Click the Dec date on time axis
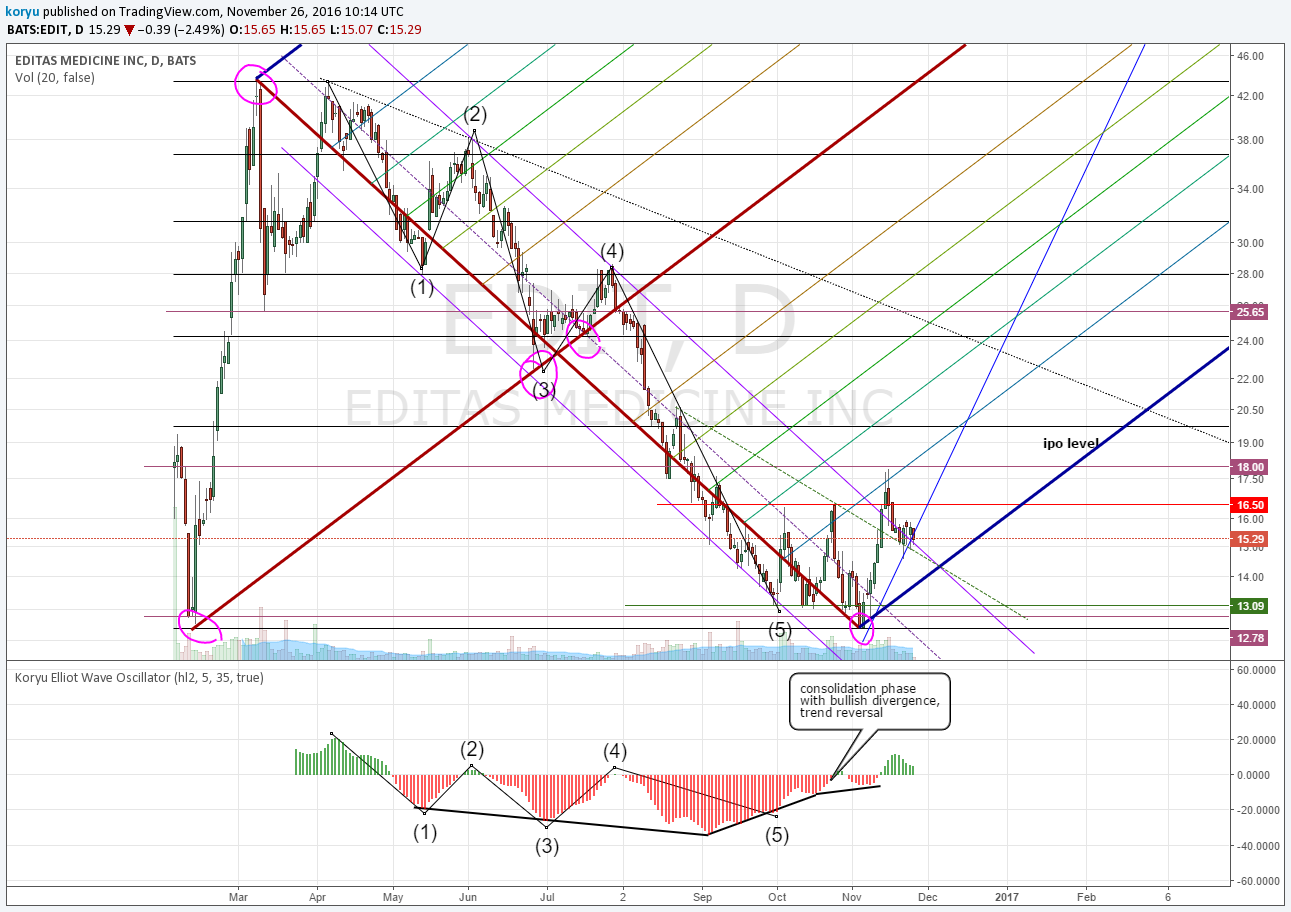1291x912 pixels. pos(928,899)
